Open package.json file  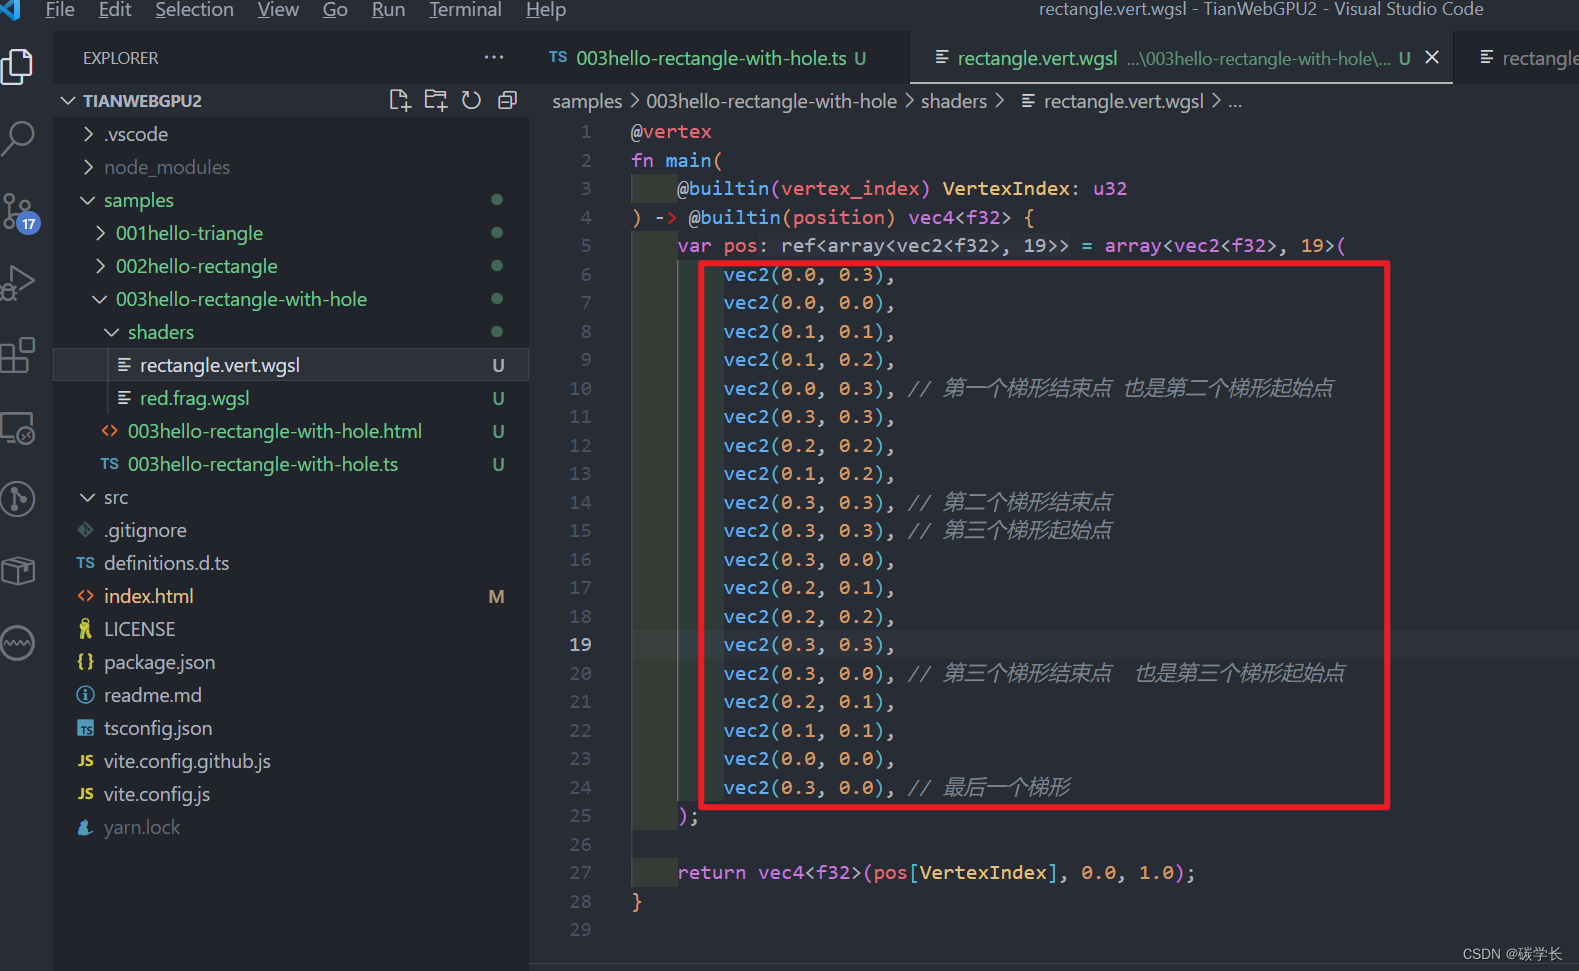coord(291,662)
